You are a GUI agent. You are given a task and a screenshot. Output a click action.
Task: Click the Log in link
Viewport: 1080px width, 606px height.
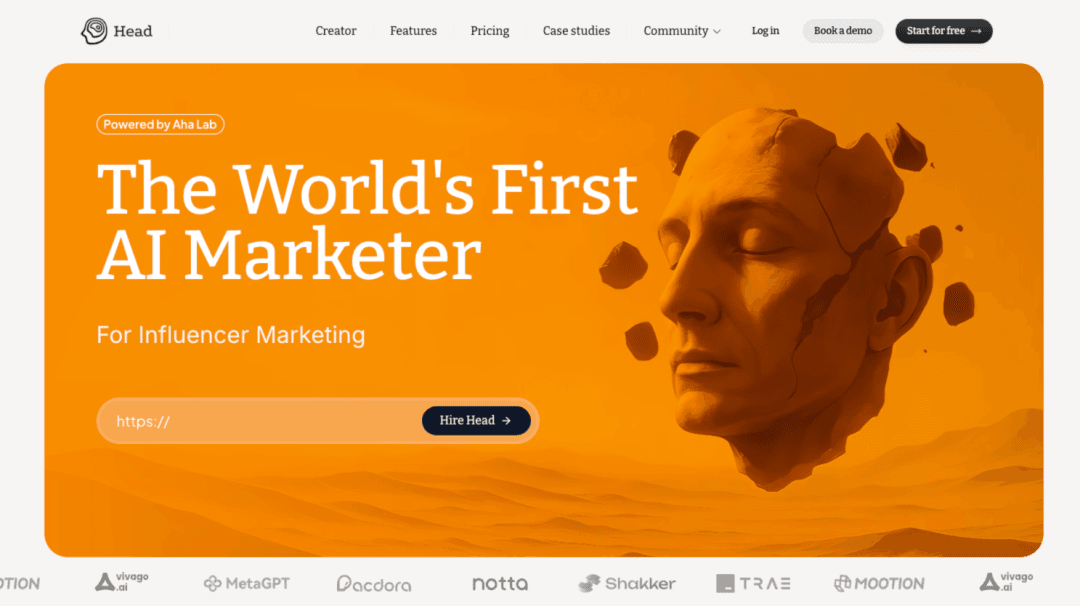coord(765,31)
